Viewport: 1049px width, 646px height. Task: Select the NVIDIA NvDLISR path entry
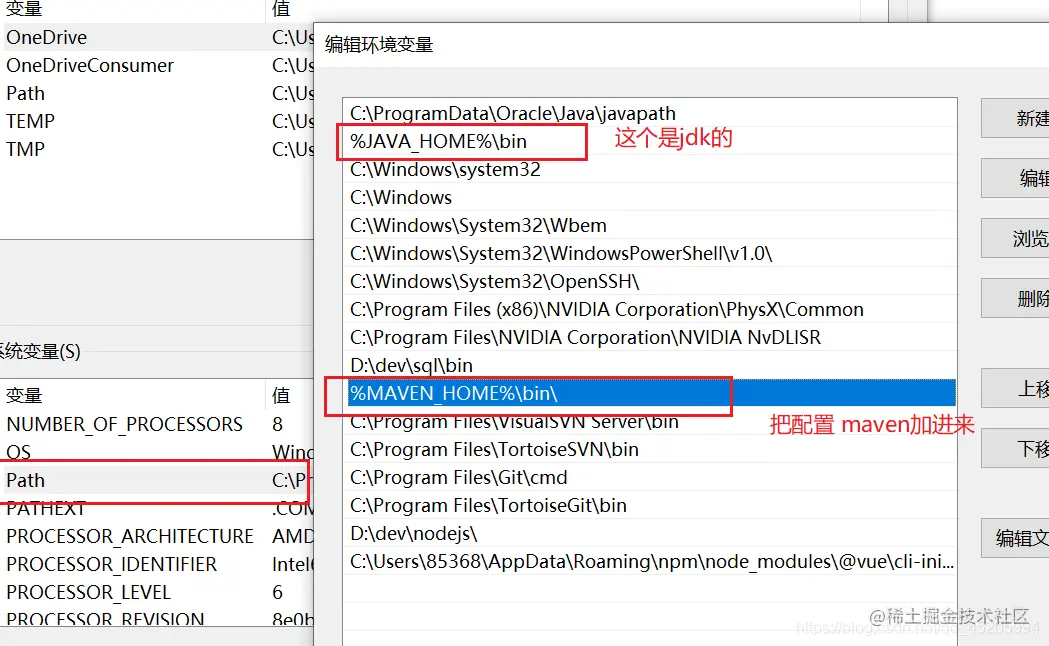pyautogui.click(x=650, y=338)
